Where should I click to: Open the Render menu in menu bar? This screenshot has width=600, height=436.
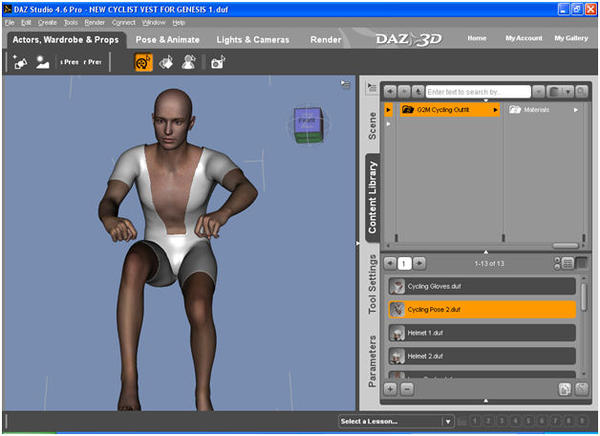tap(95, 23)
